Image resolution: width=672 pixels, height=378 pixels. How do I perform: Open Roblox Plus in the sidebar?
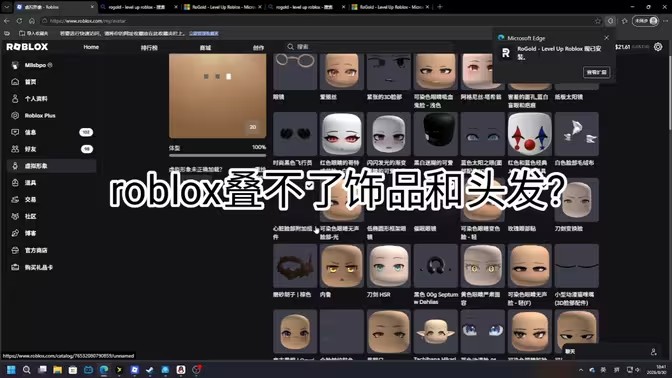click(51, 115)
